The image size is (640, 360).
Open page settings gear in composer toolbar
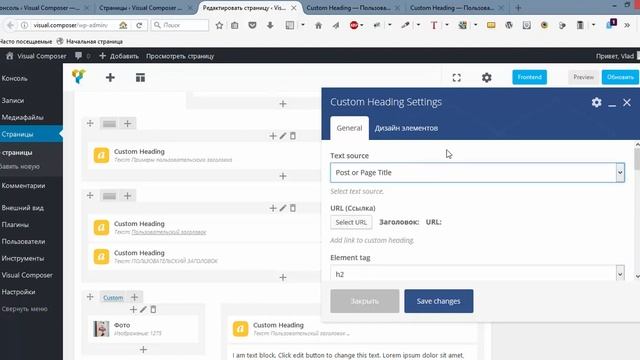click(x=487, y=78)
